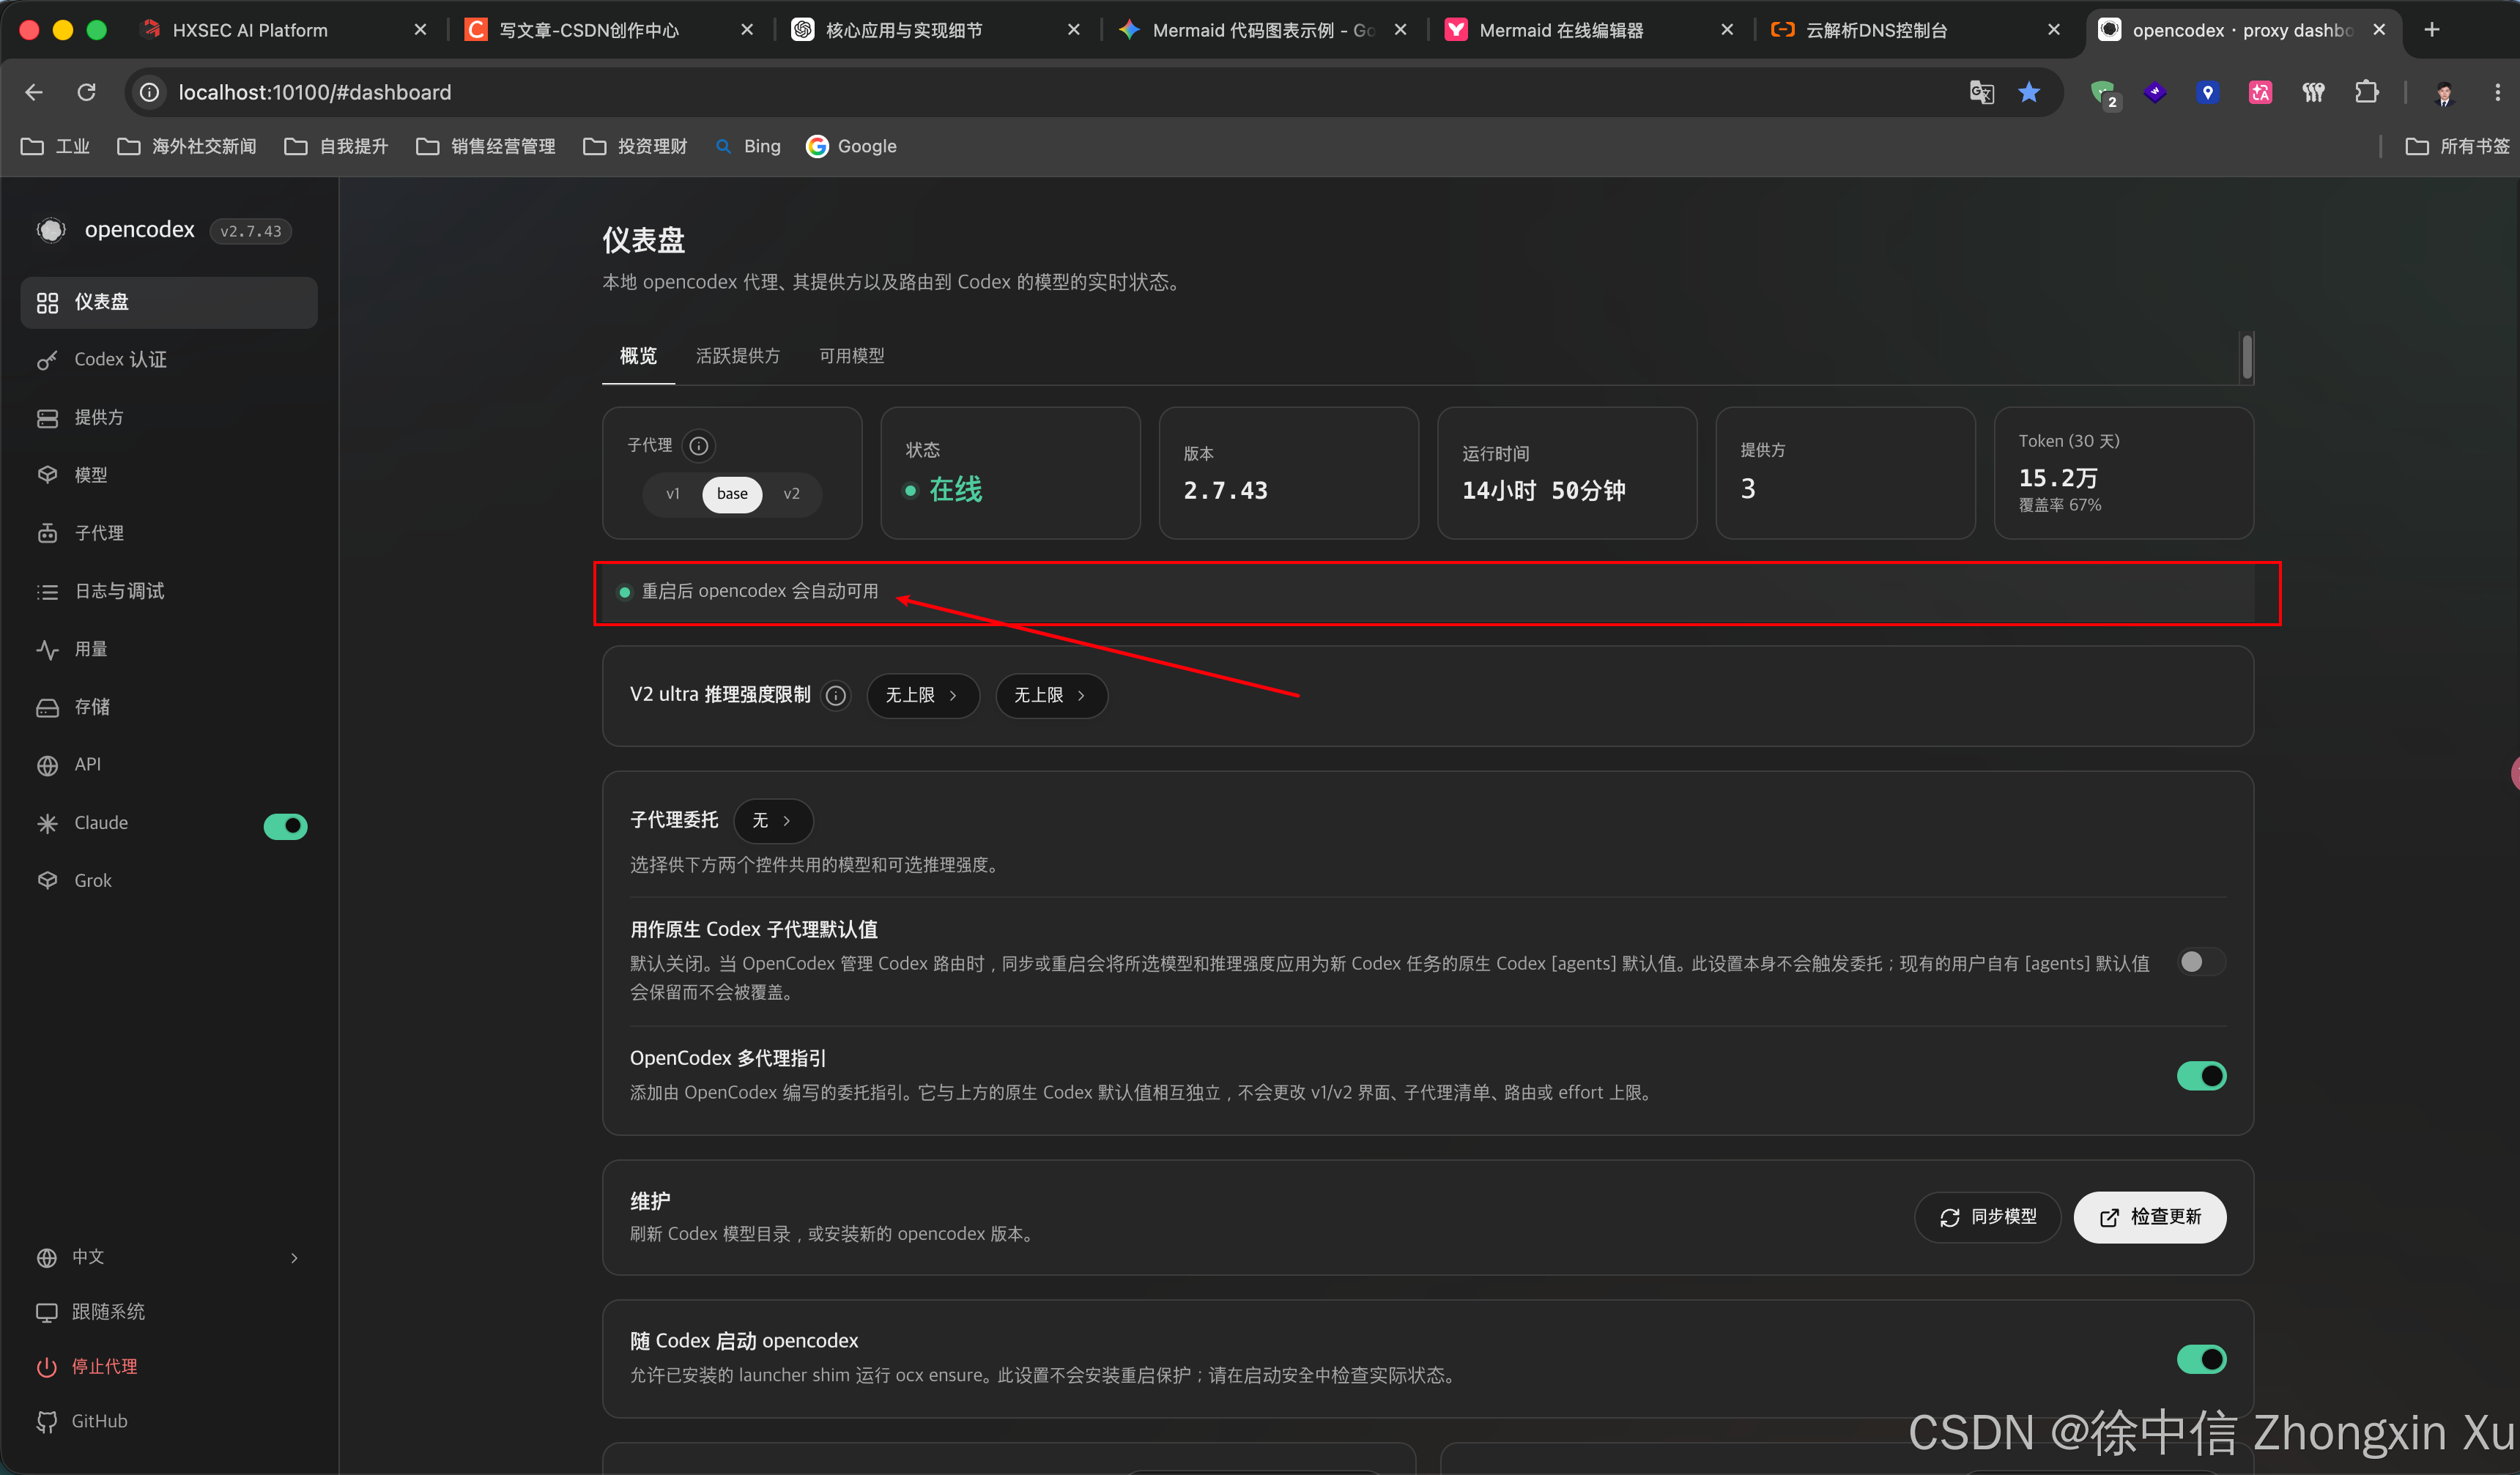This screenshot has width=2520, height=1475.
Task: Click the 子代理 info icon in card
Action: click(699, 446)
